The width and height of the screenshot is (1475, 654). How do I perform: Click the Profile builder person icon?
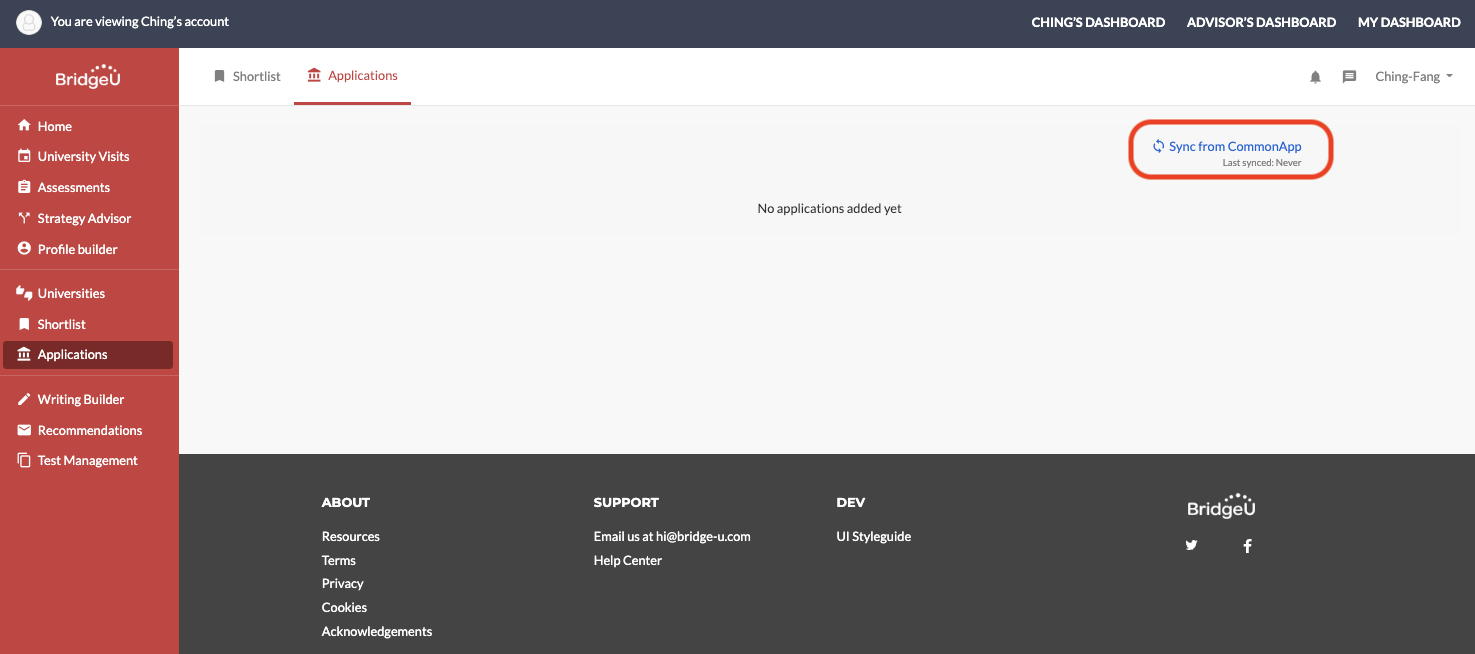point(24,249)
